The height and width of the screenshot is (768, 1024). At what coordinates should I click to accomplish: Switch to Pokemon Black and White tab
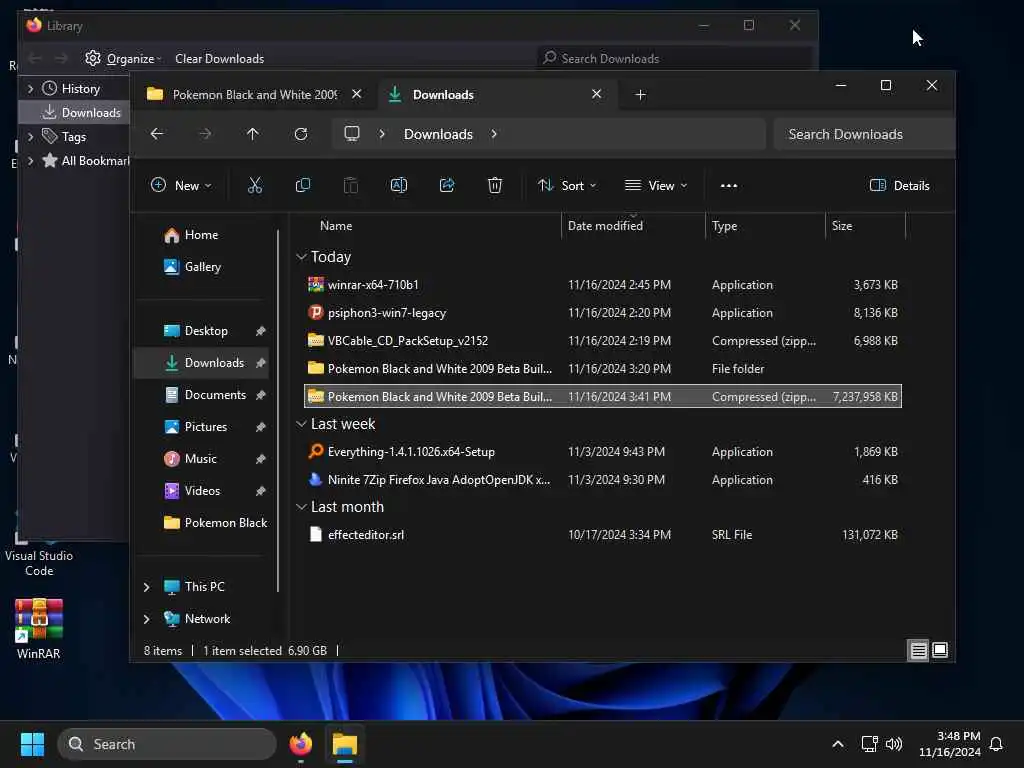(x=255, y=95)
